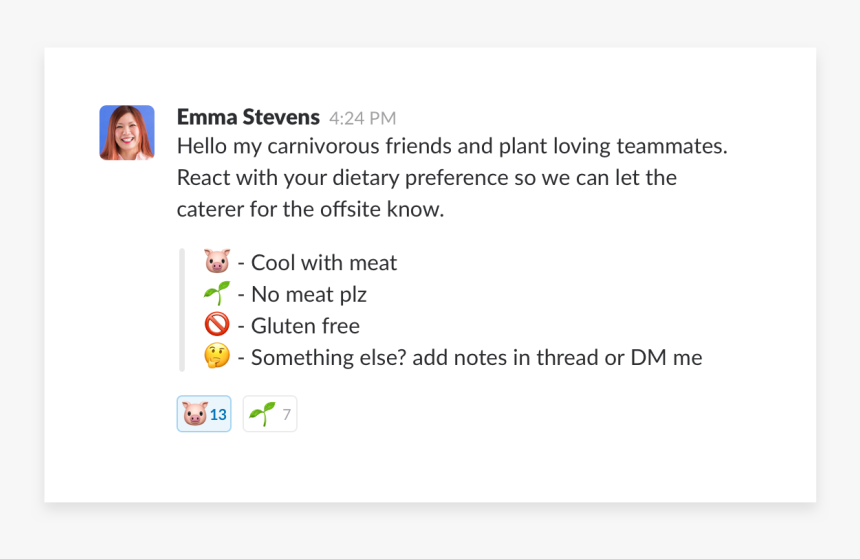Click the pig emoji beside Cool with meat

(x=217, y=262)
